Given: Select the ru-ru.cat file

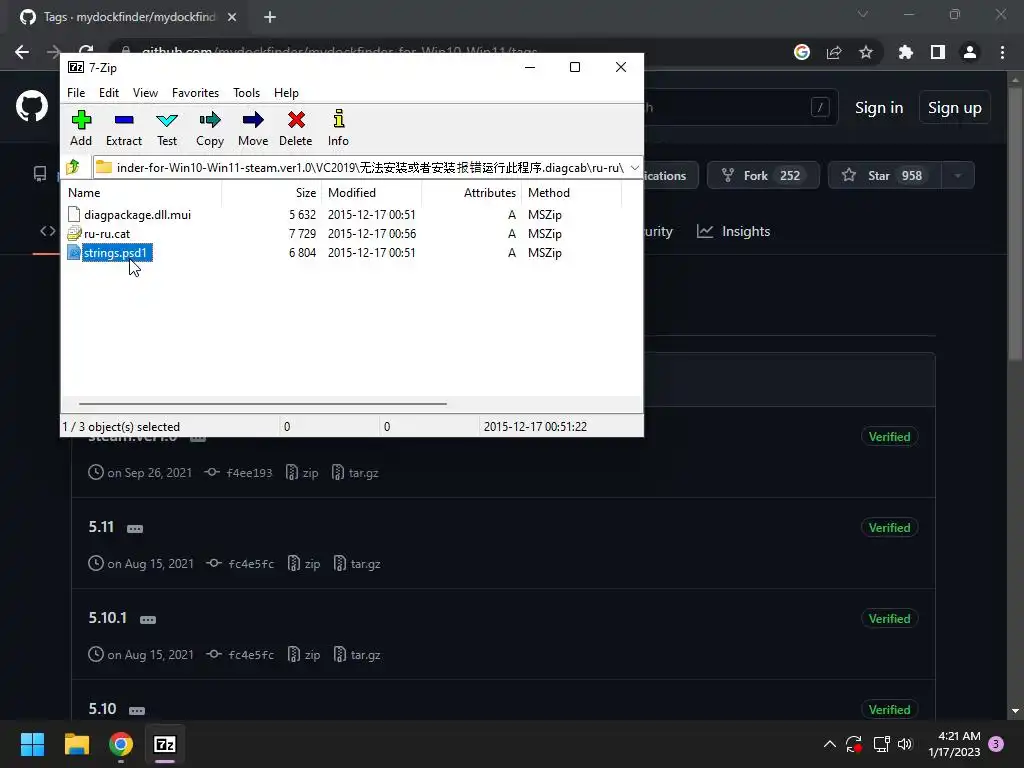Looking at the screenshot, I should (x=107, y=234).
